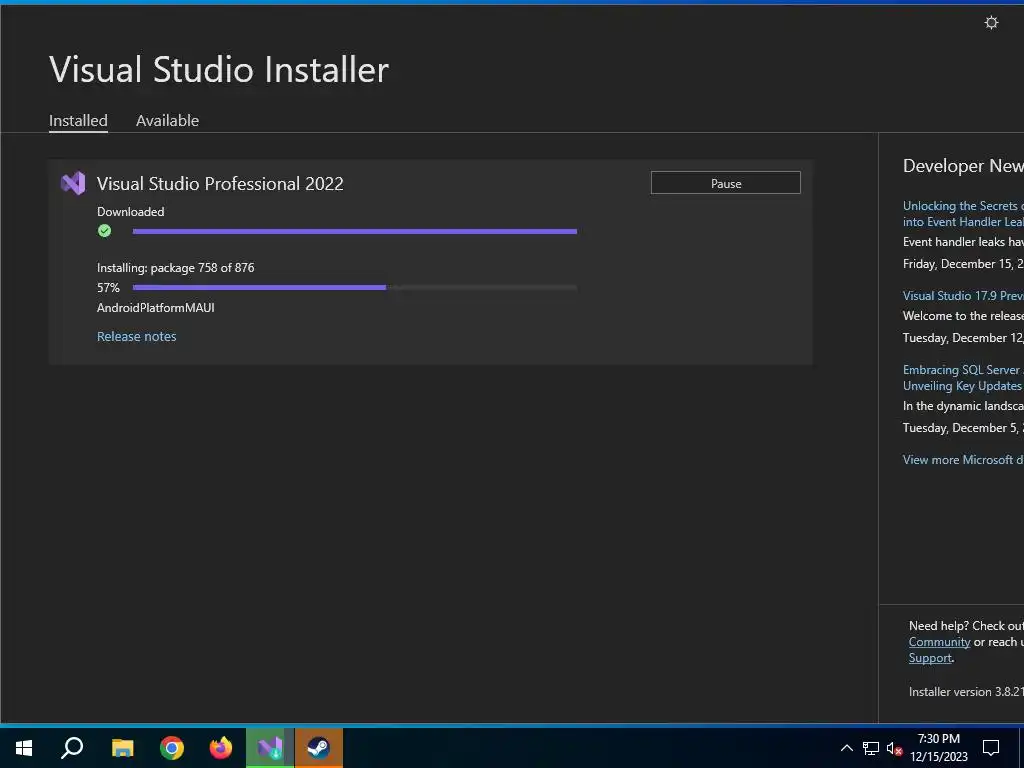Image resolution: width=1024 pixels, height=768 pixels.
Task: Click the Installer version text
Action: tap(966, 692)
